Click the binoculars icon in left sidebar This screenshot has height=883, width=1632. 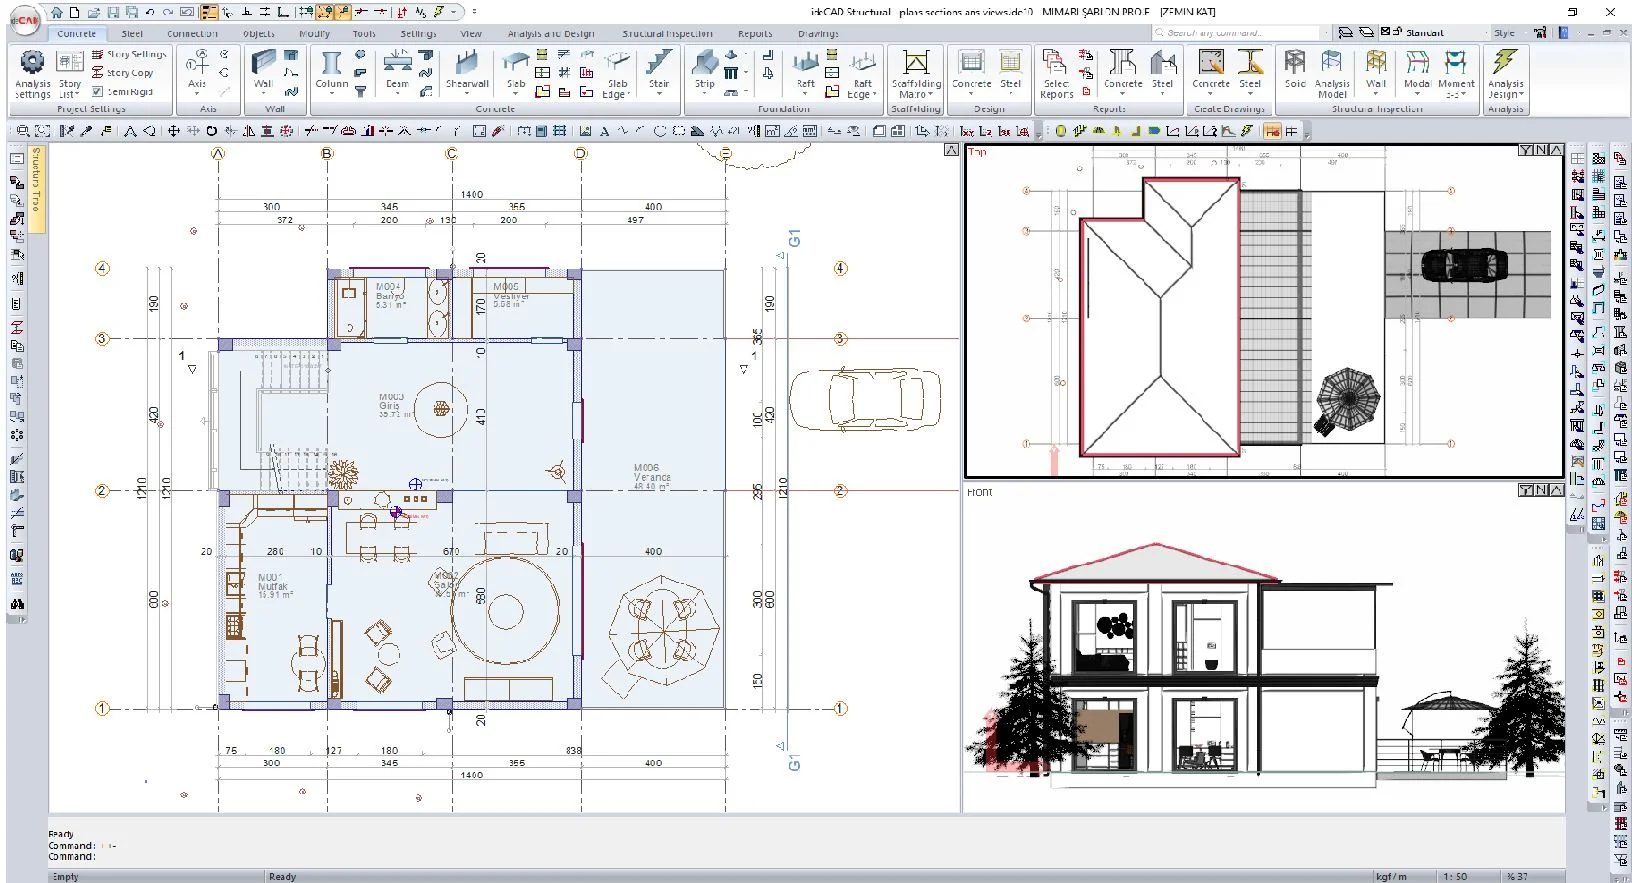point(17,604)
